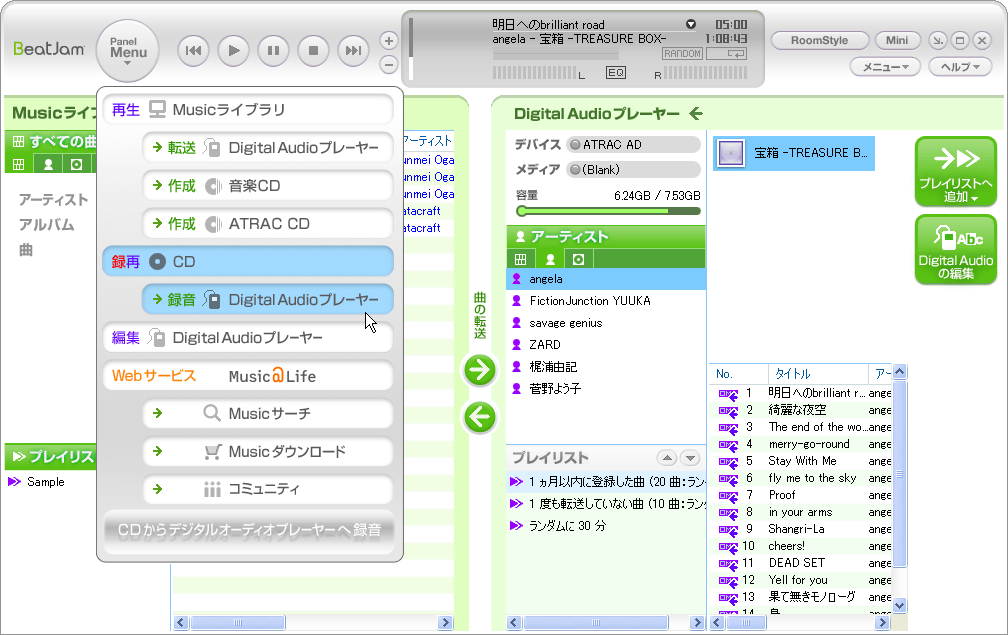The image size is (1008, 635).
Task: Choose 転送 Digital Audioプレーヤー
Action: 267,148
